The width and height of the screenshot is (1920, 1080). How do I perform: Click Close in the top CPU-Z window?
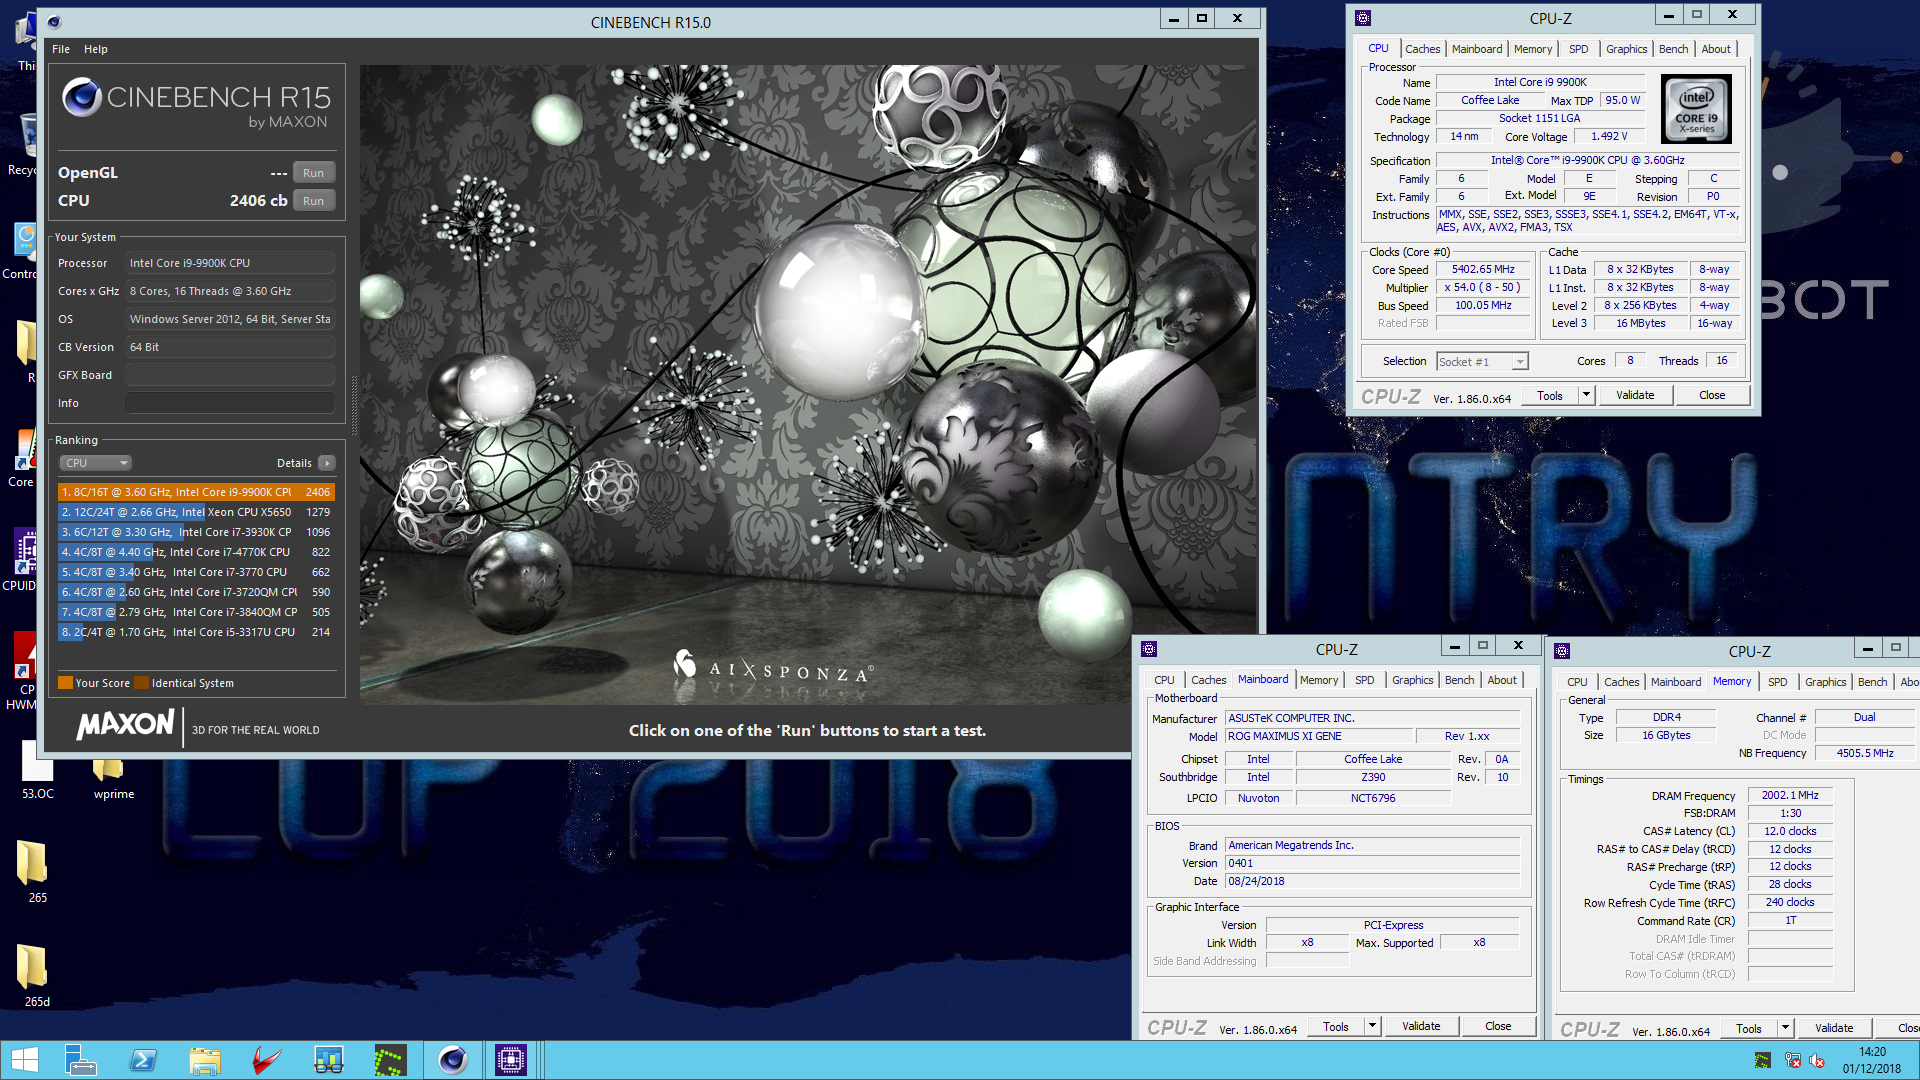(1712, 395)
